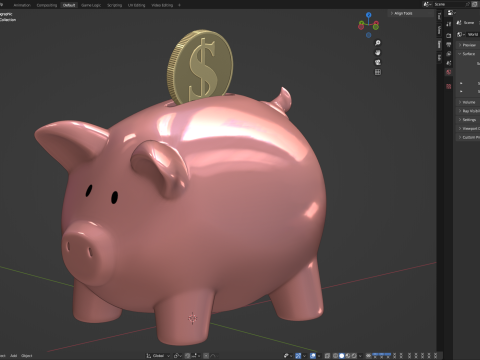This screenshot has width=480, height=360.
Task: Open the Texture properties tab (checker icon)
Action: coord(449,86)
